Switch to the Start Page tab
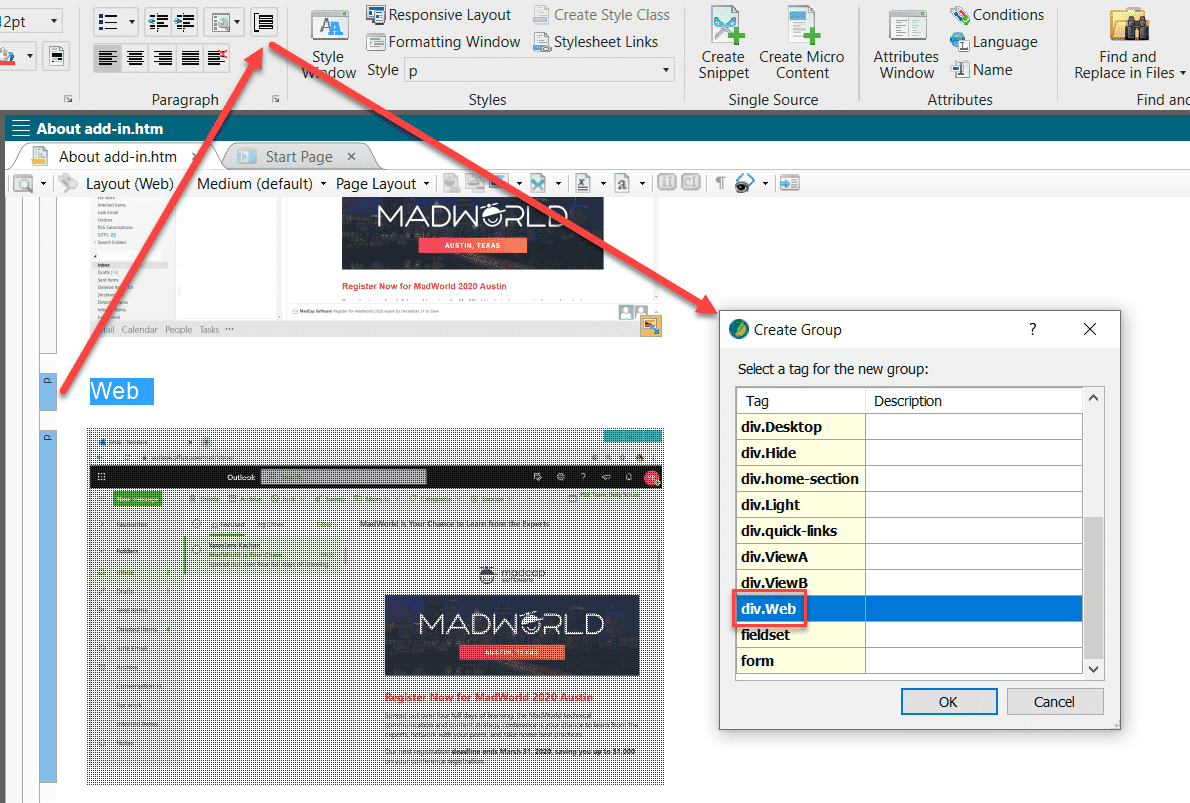The width and height of the screenshot is (1190, 803). [x=299, y=156]
